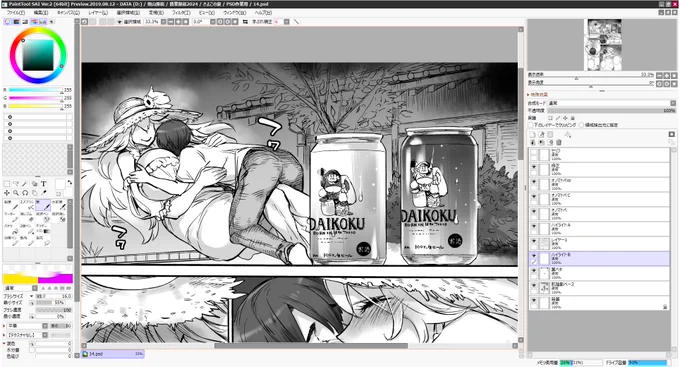Enable 下のレイヤーでクリッピング checkbox
This screenshot has height=367, width=680.
point(530,125)
